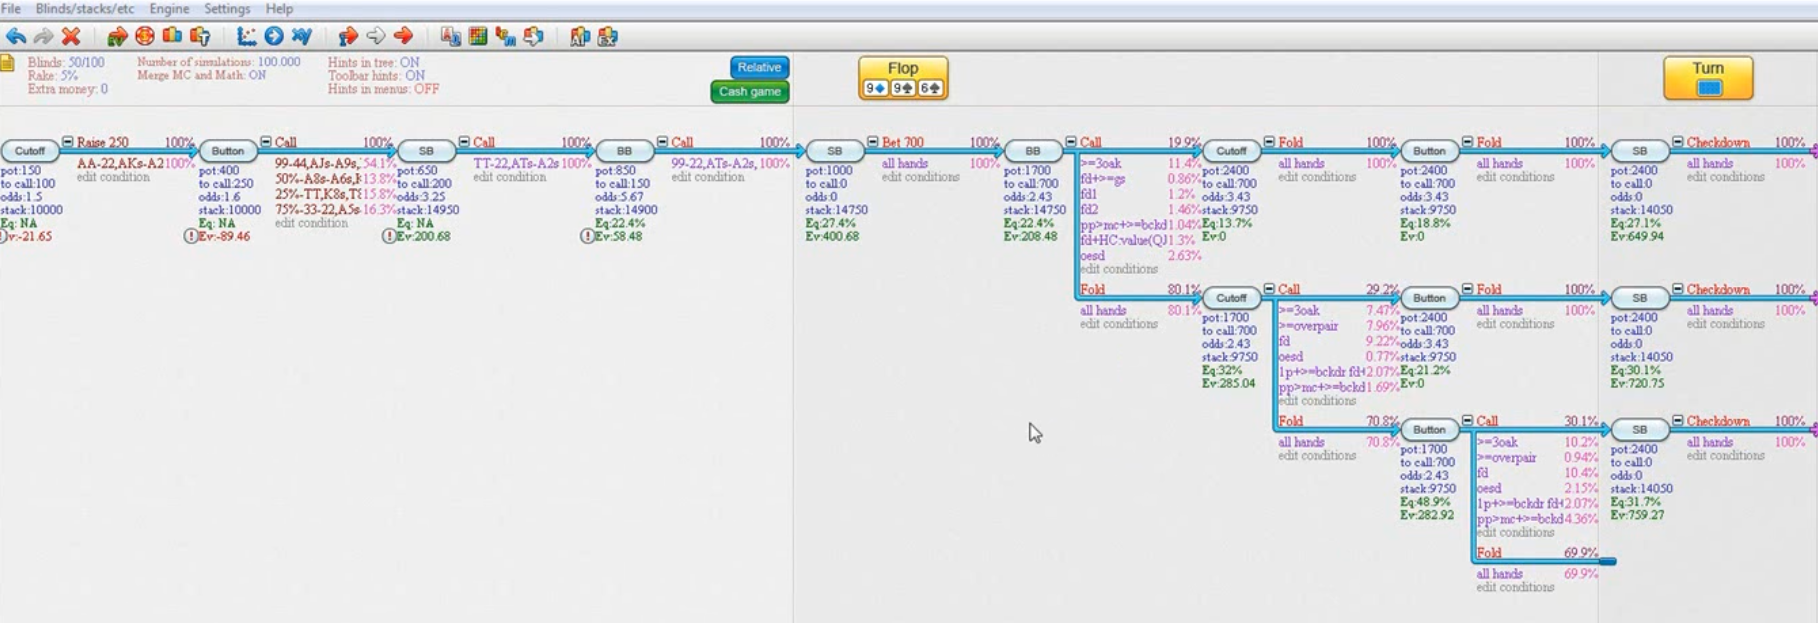Click the EX chart toolbar icon

[x=607, y=37]
